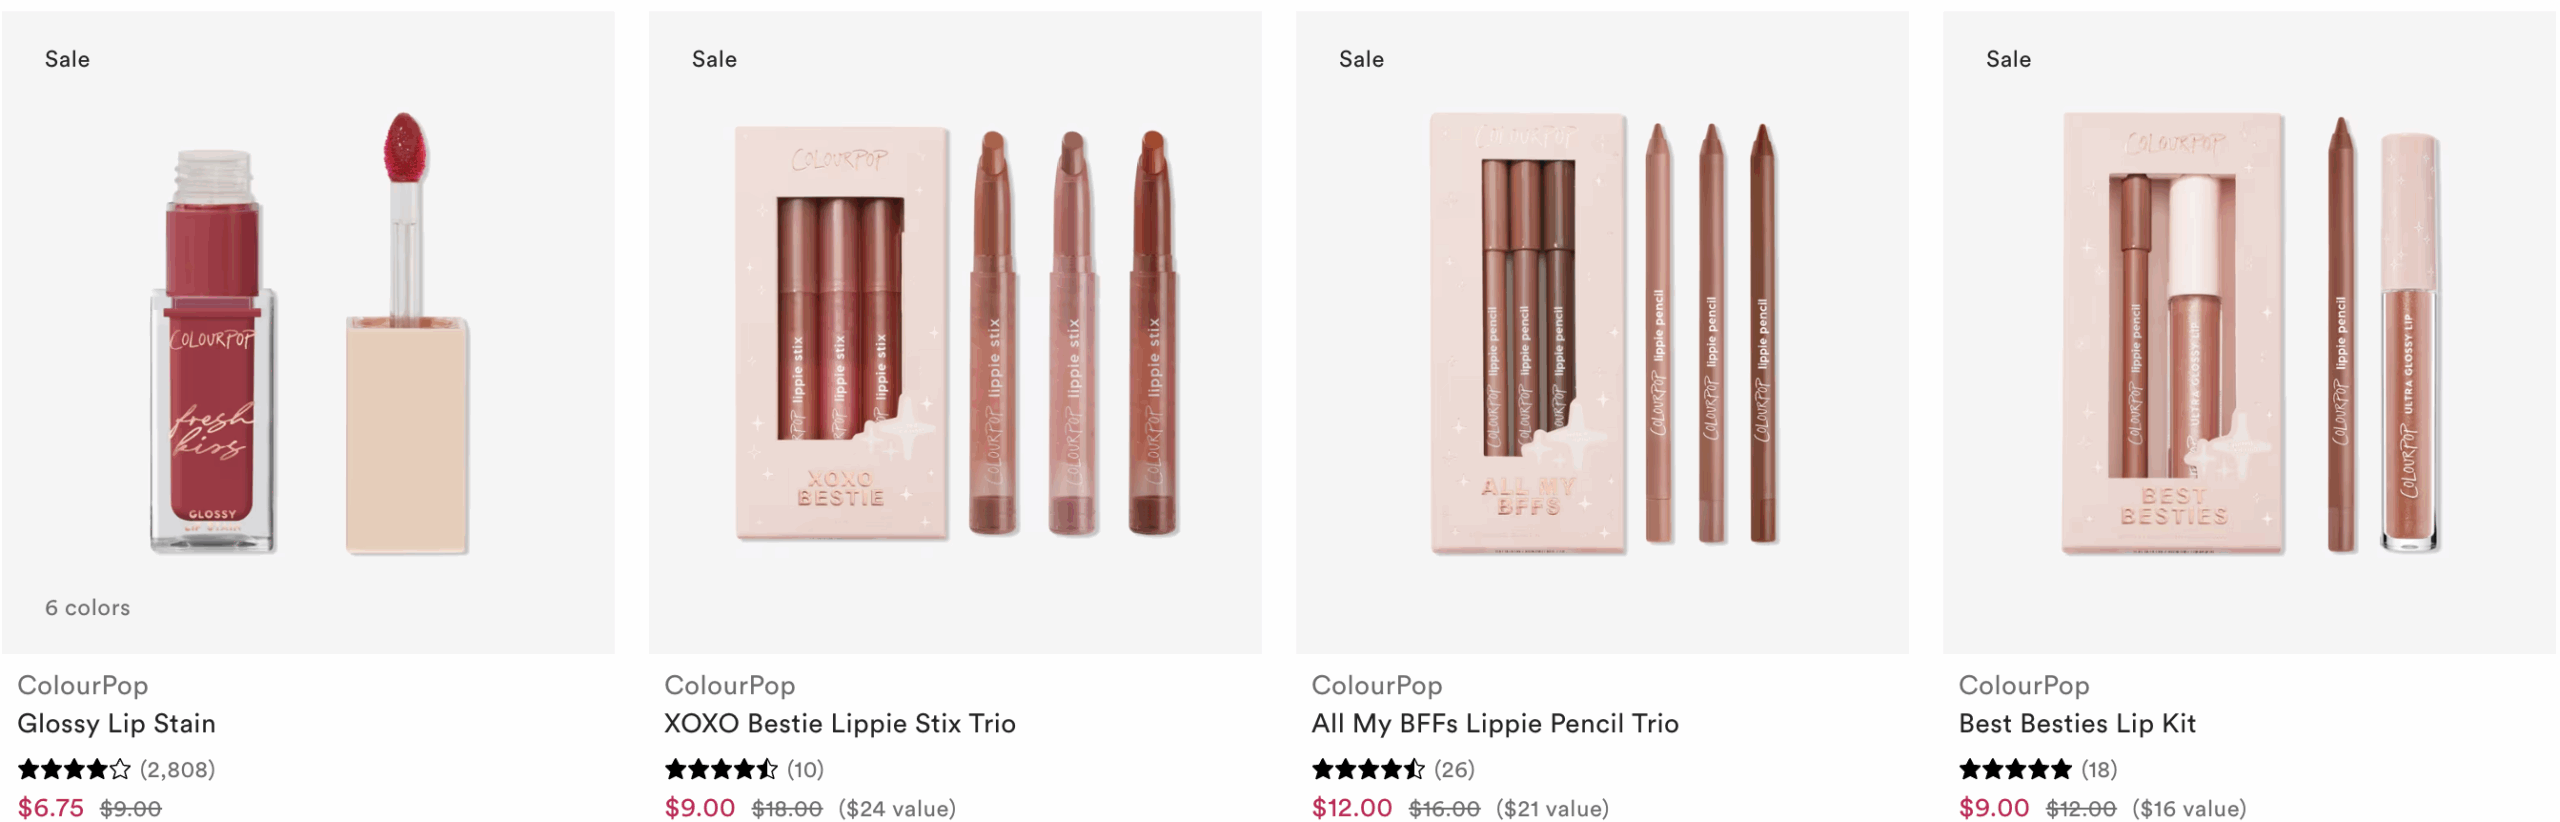Viewport: 2560px width, 822px height.
Task: Click the Glossy Lip Stain title link
Action: tap(116, 723)
